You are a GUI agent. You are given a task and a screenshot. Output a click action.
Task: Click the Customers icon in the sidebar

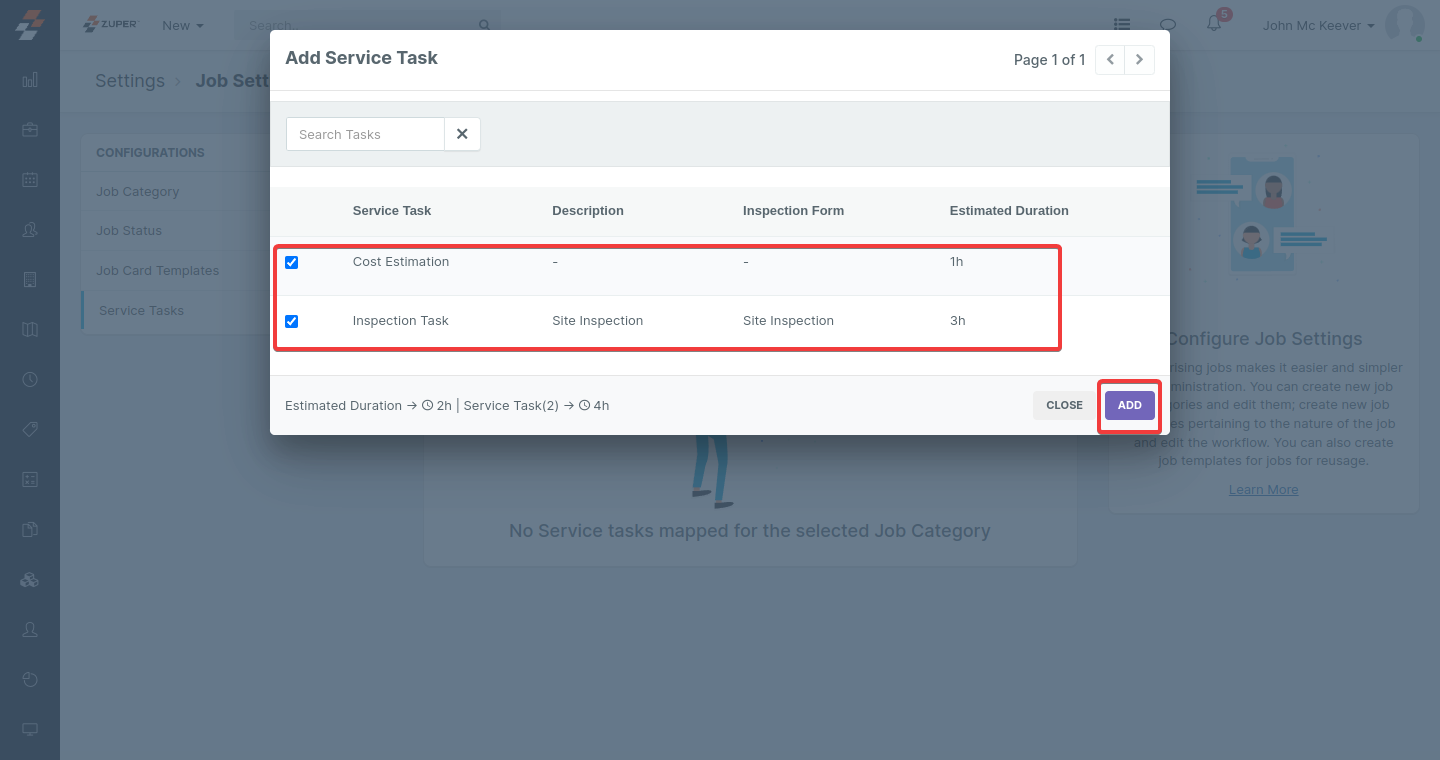point(30,229)
